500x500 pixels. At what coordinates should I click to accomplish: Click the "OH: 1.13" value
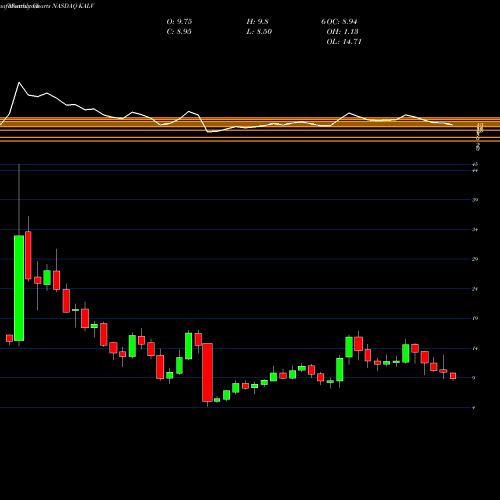pos(342,32)
